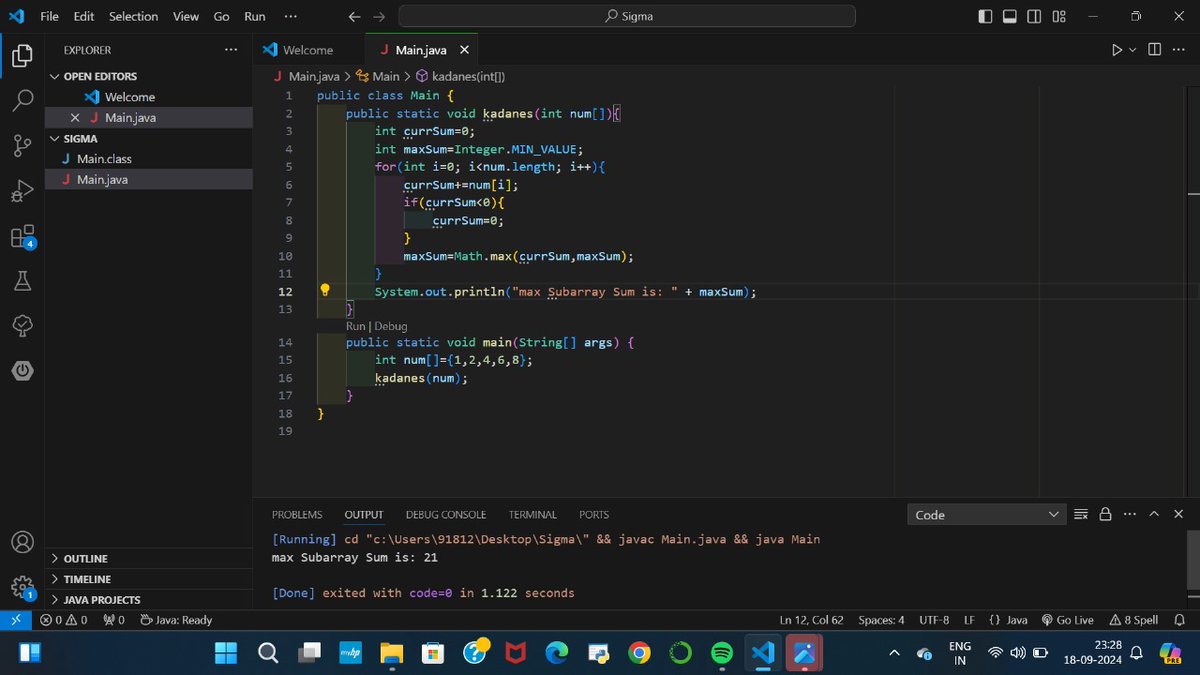The image size is (1200, 675).
Task: Click the Sigma command center search box
Action: pyautogui.click(x=627, y=16)
